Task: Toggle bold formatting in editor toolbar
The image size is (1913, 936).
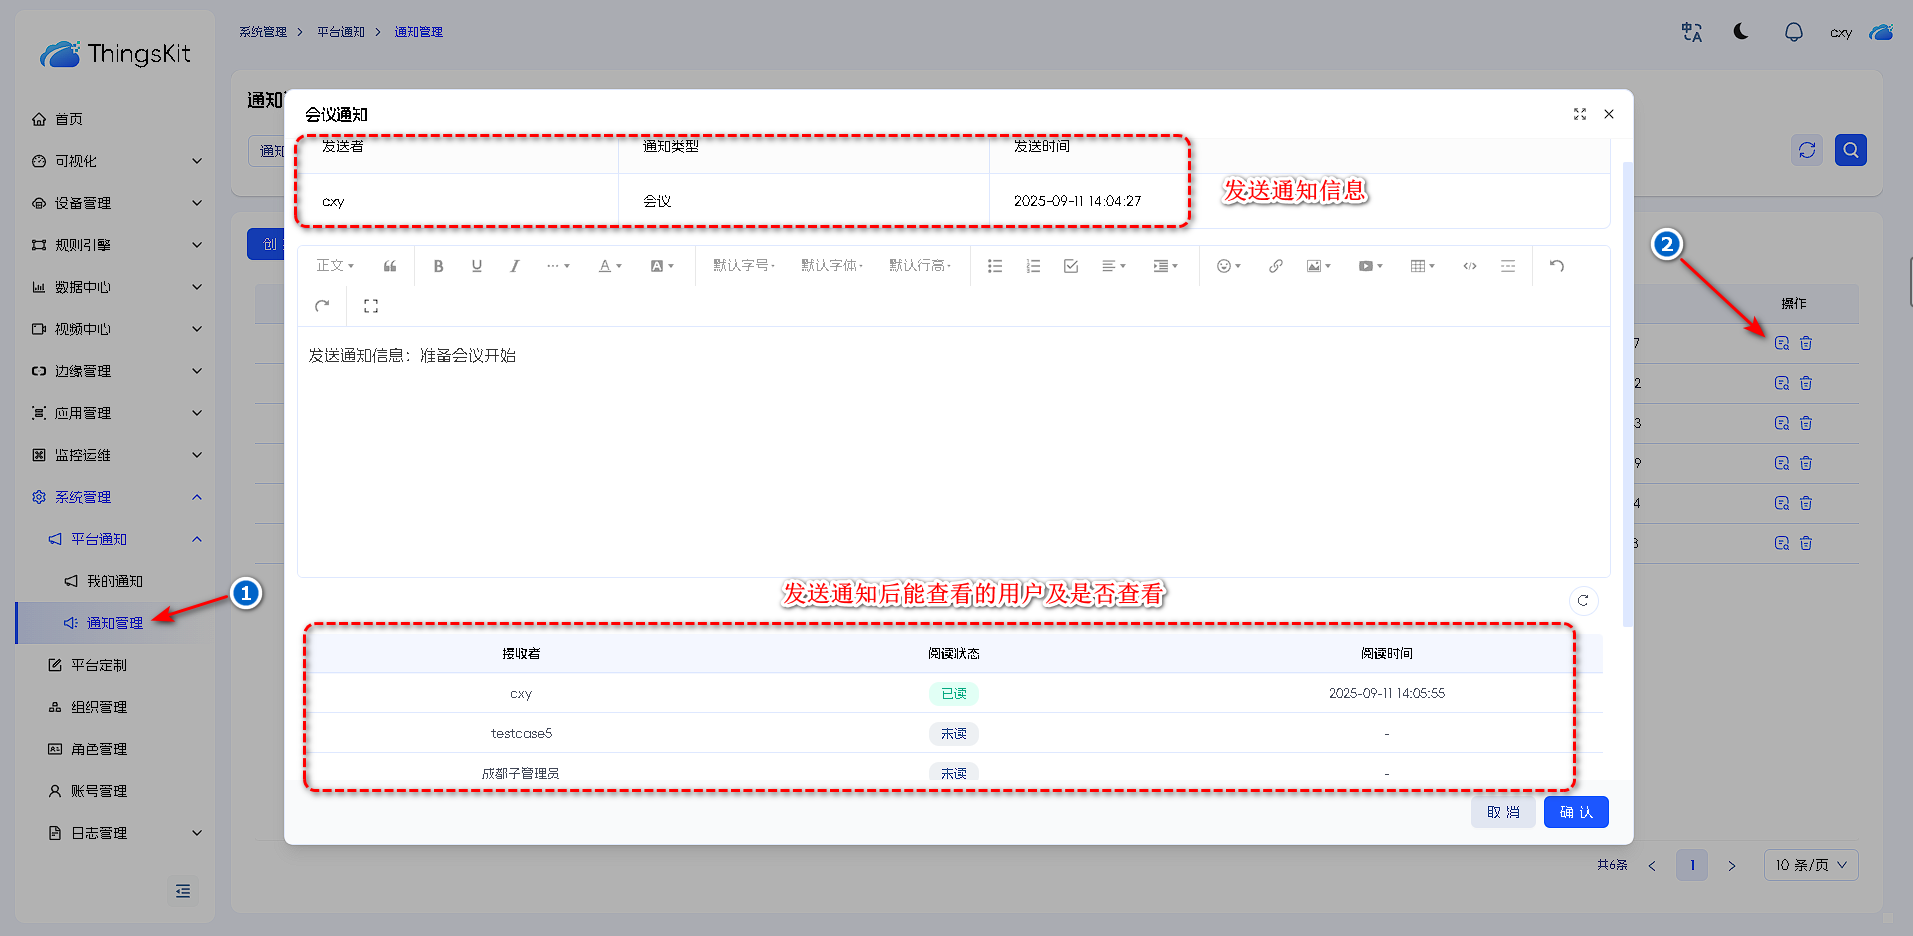Action: [438, 266]
